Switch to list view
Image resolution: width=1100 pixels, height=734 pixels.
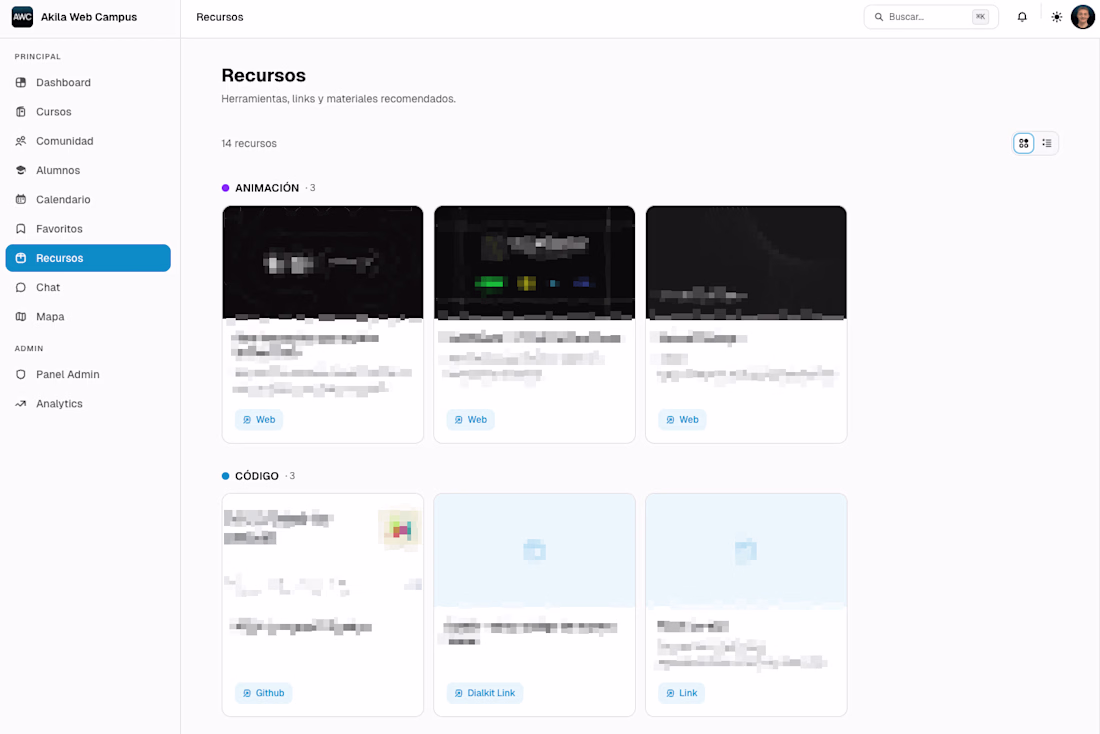click(1047, 143)
